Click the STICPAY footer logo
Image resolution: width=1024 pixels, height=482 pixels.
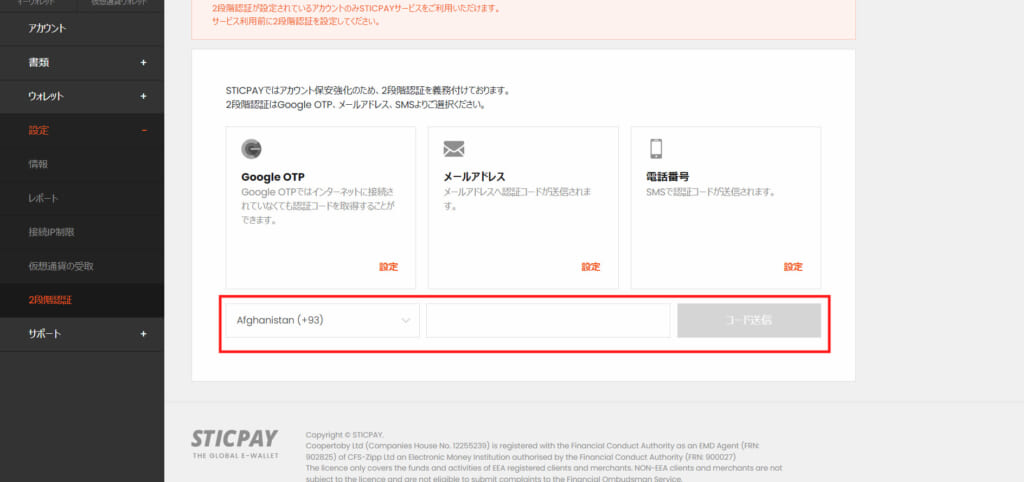(234, 443)
